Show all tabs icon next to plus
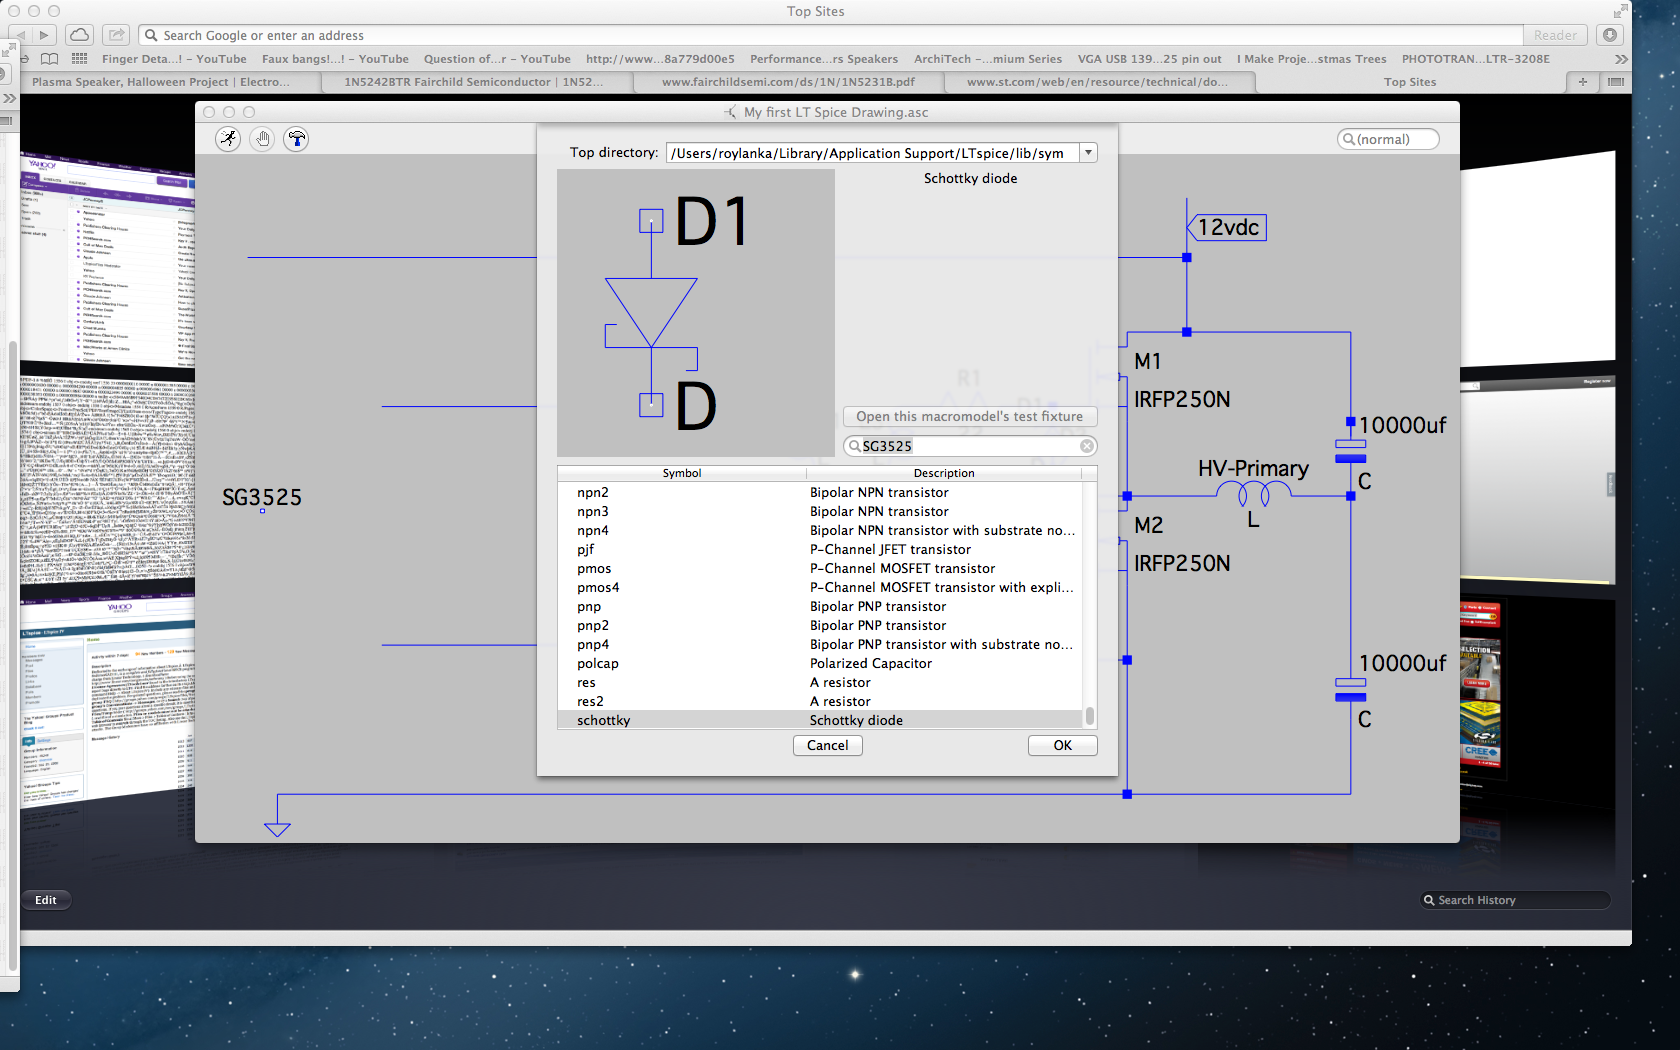 [x=1616, y=82]
